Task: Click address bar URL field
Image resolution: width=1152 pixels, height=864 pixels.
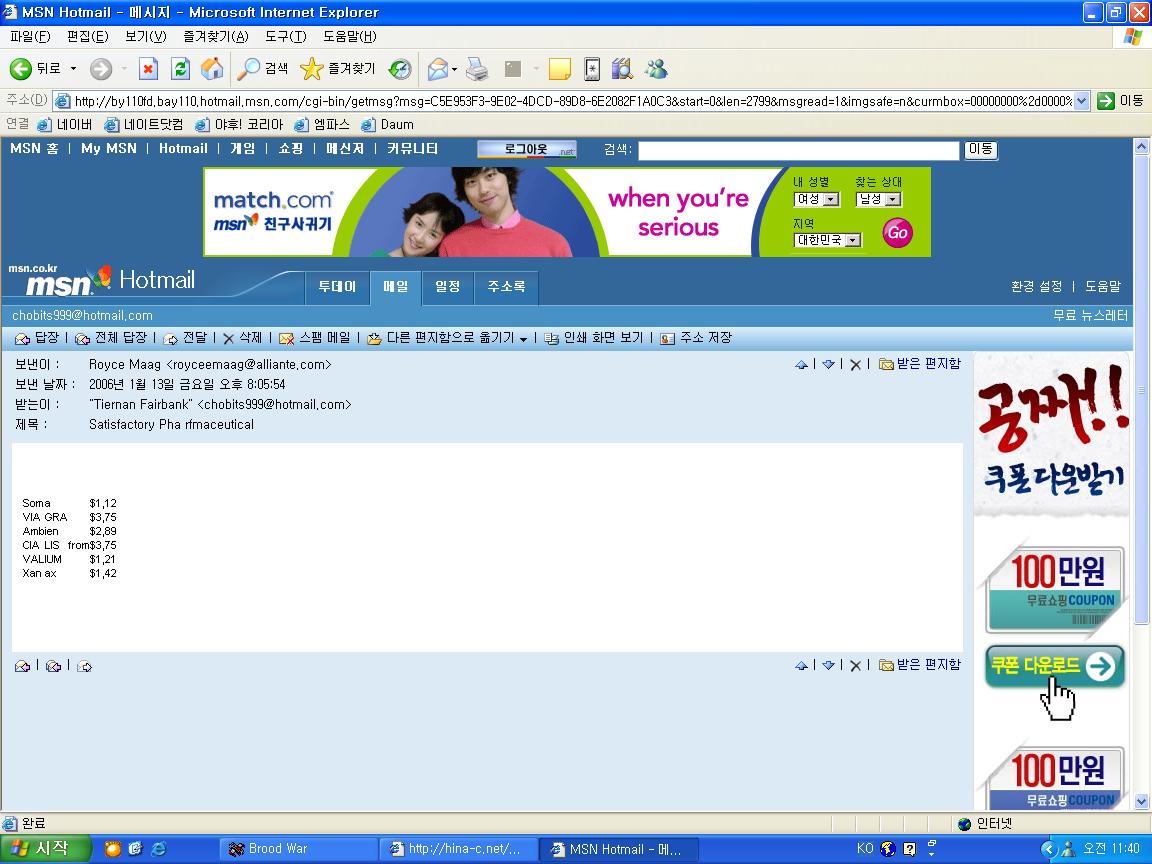Action: (565, 101)
